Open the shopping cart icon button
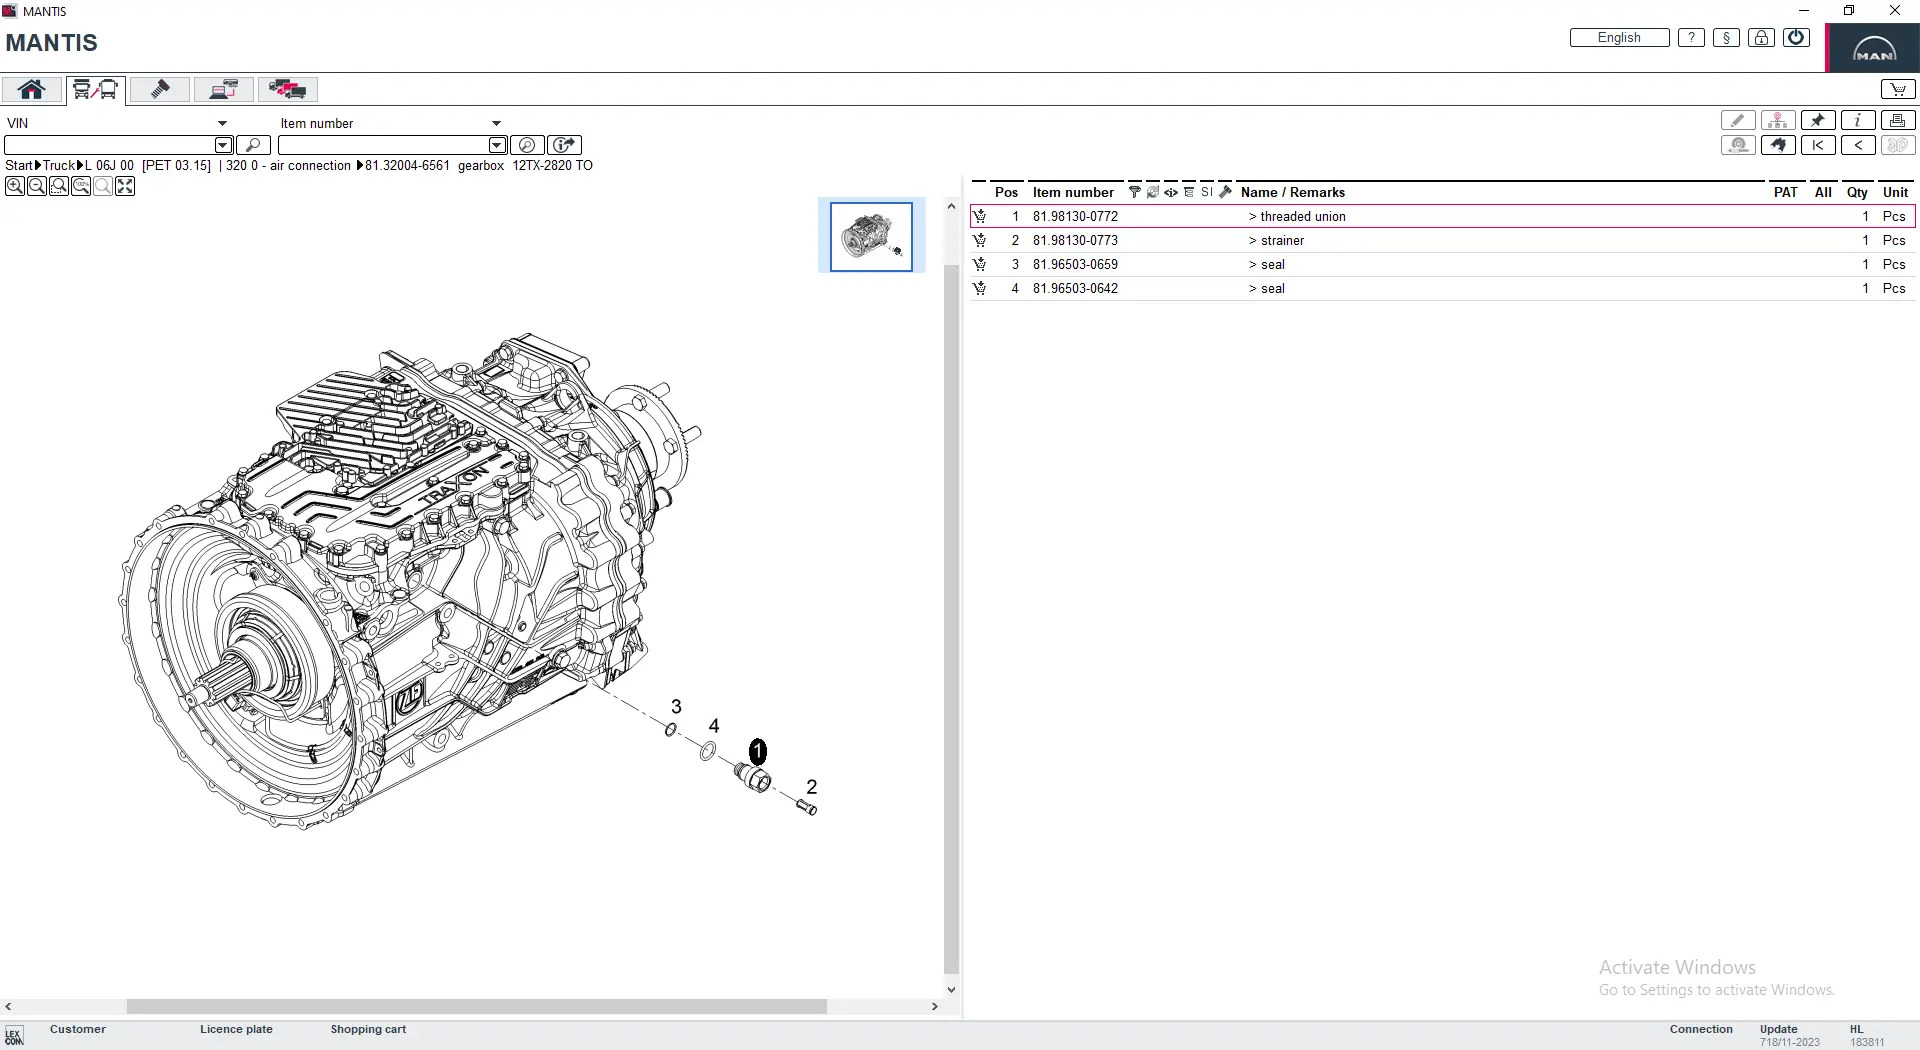 [1897, 89]
